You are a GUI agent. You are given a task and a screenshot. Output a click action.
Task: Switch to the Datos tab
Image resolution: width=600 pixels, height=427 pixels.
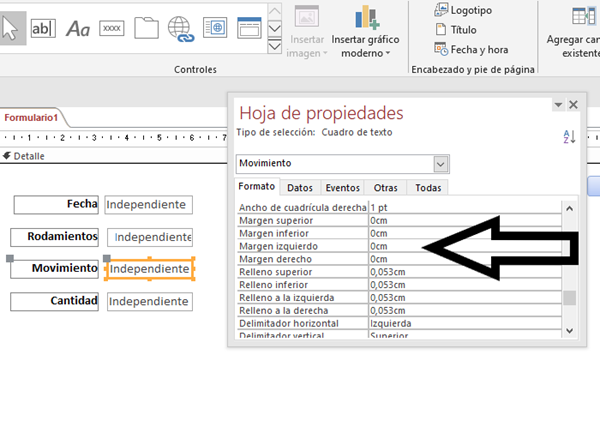tap(299, 187)
